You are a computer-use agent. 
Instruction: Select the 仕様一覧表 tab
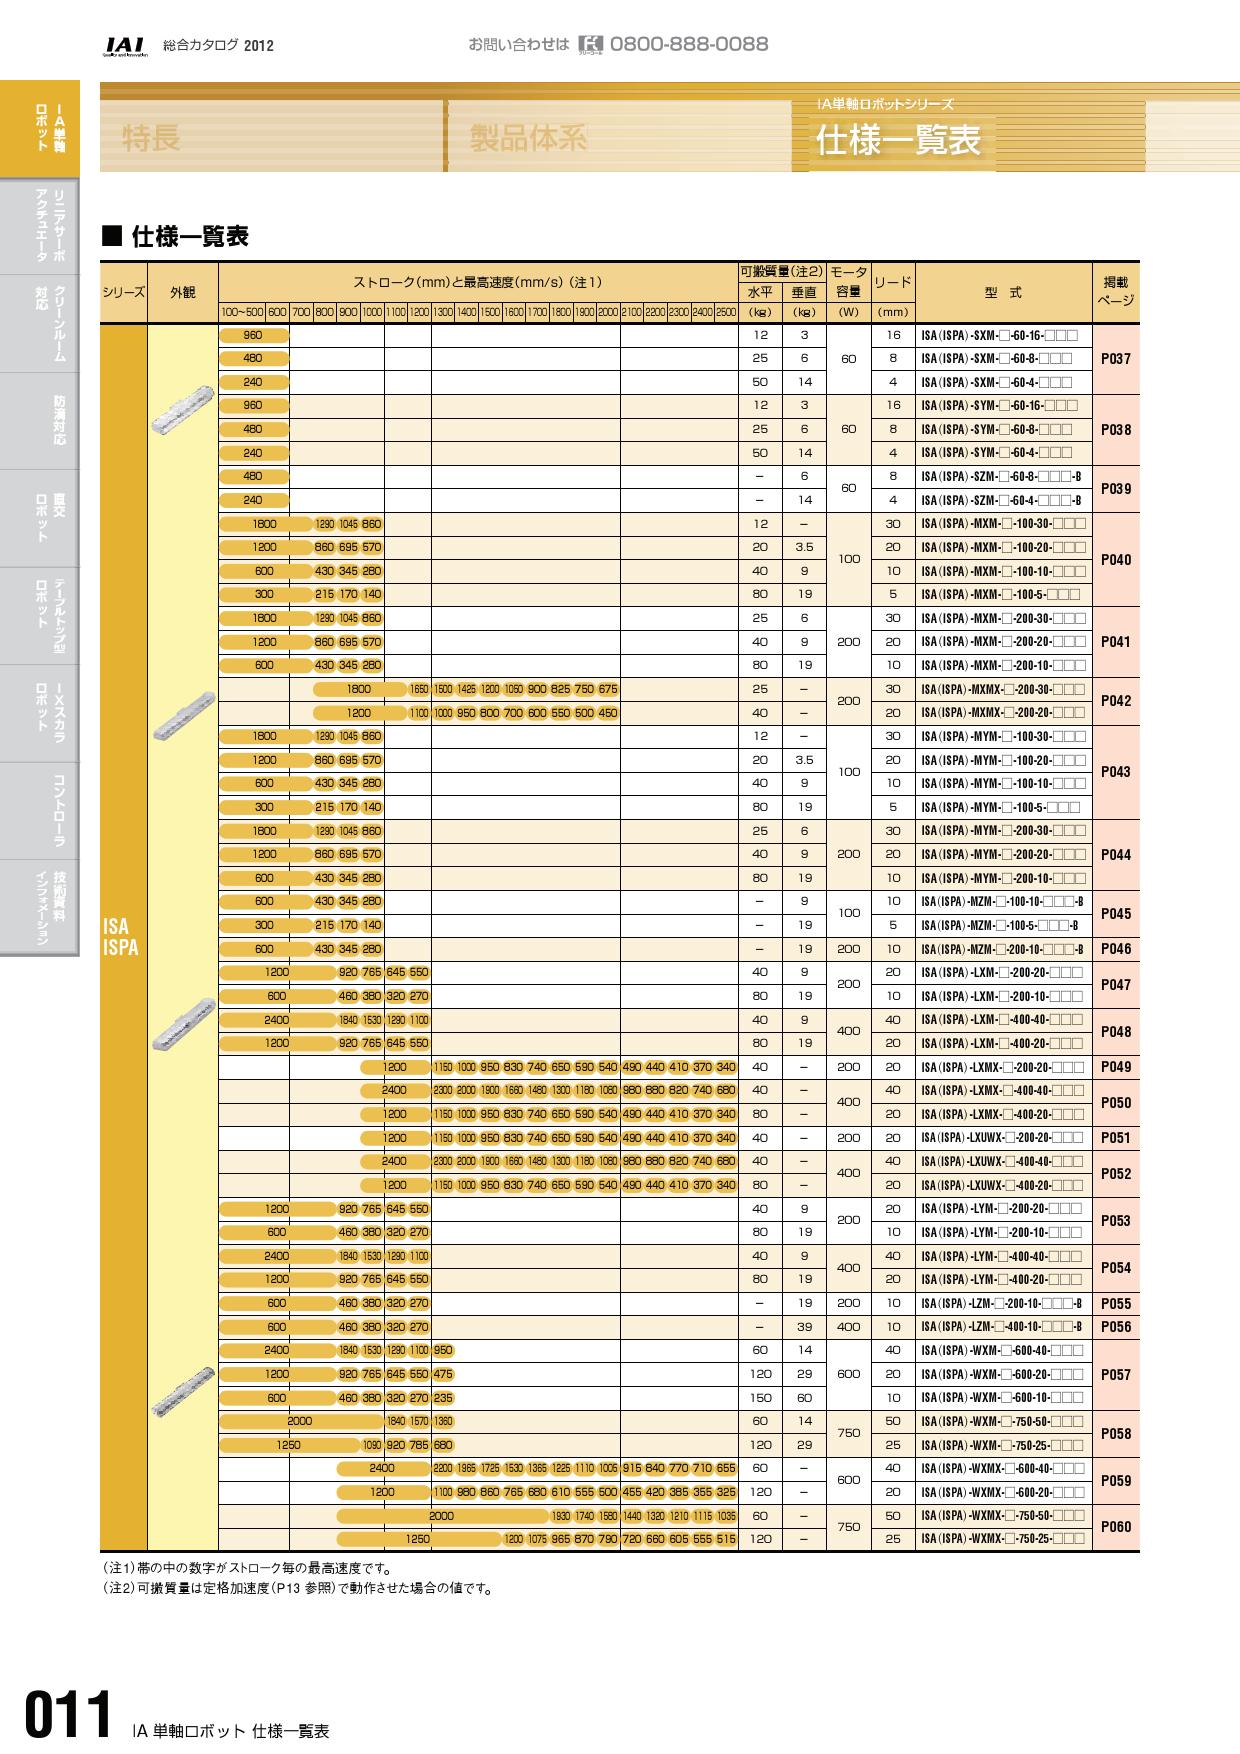[898, 140]
